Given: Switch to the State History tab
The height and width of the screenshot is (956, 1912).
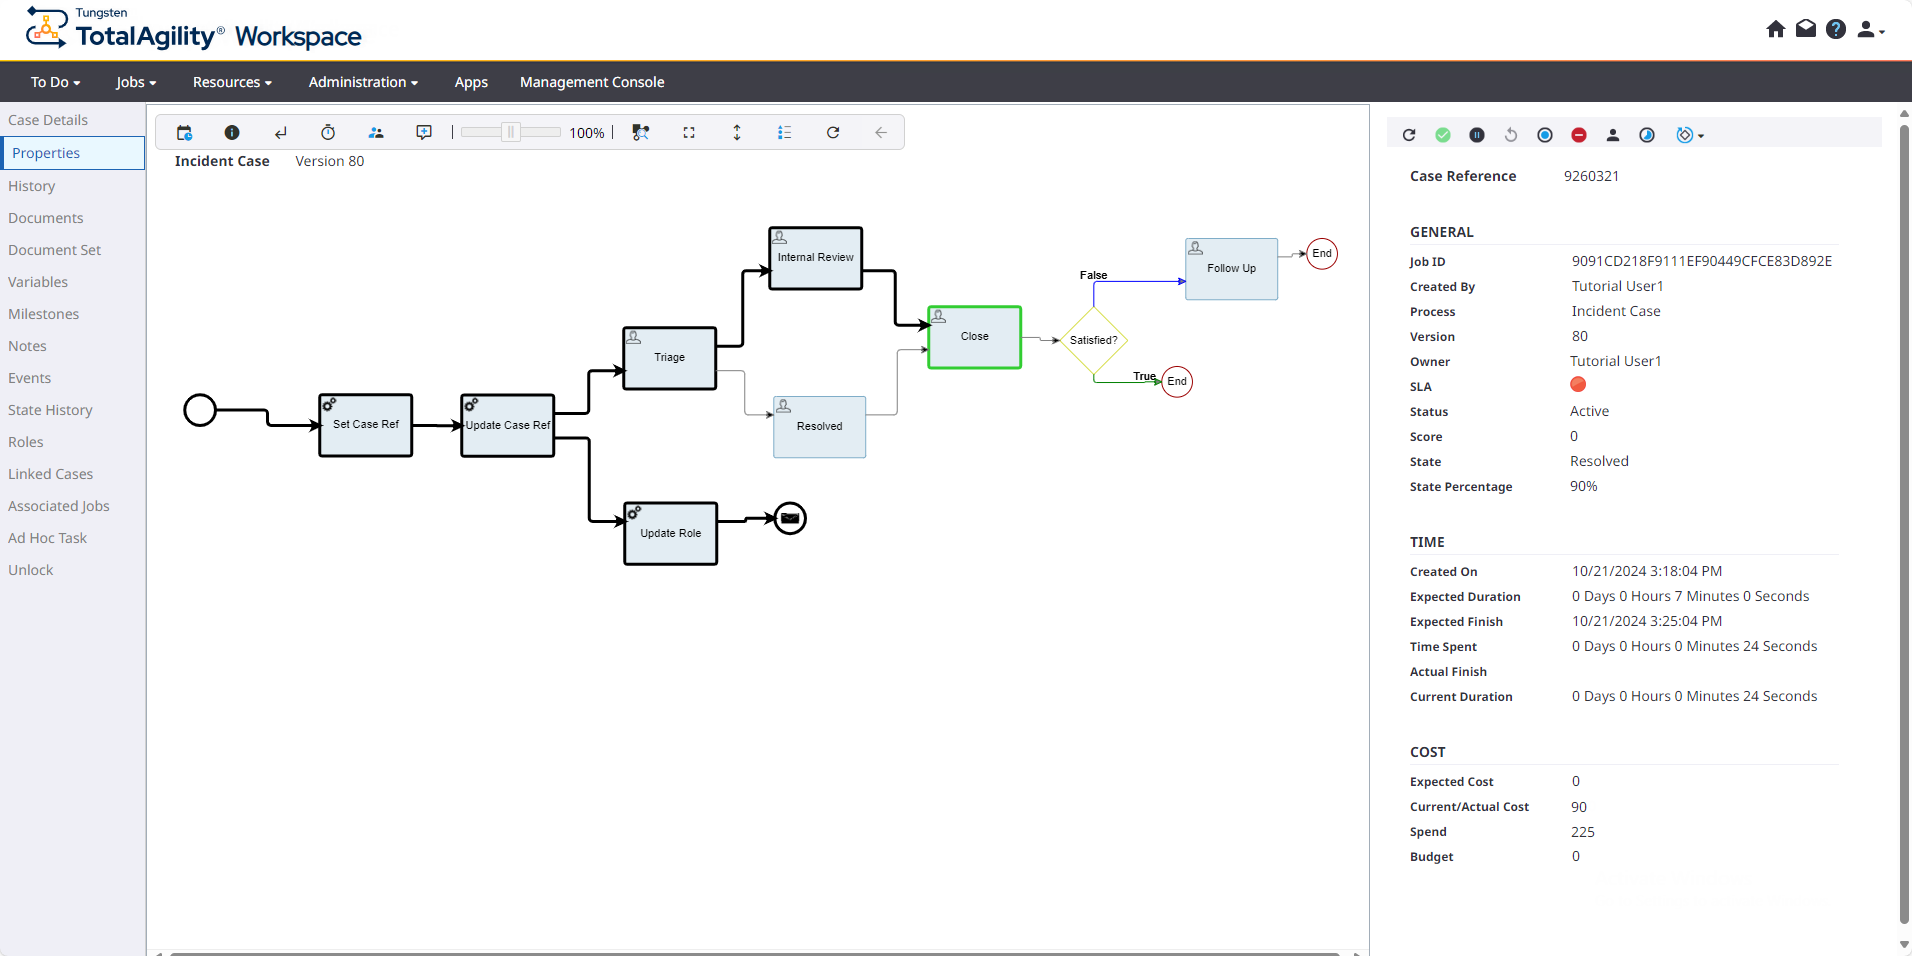Looking at the screenshot, I should [50, 410].
